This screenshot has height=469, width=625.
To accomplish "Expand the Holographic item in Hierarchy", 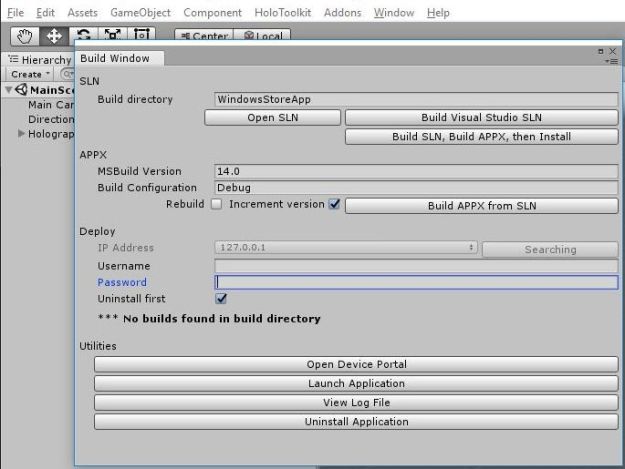I will (21, 134).
